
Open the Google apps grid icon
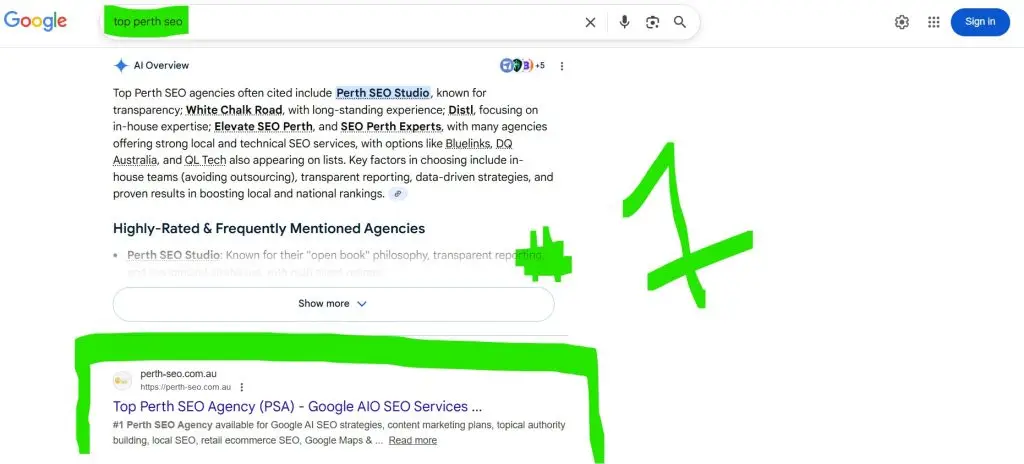934,22
